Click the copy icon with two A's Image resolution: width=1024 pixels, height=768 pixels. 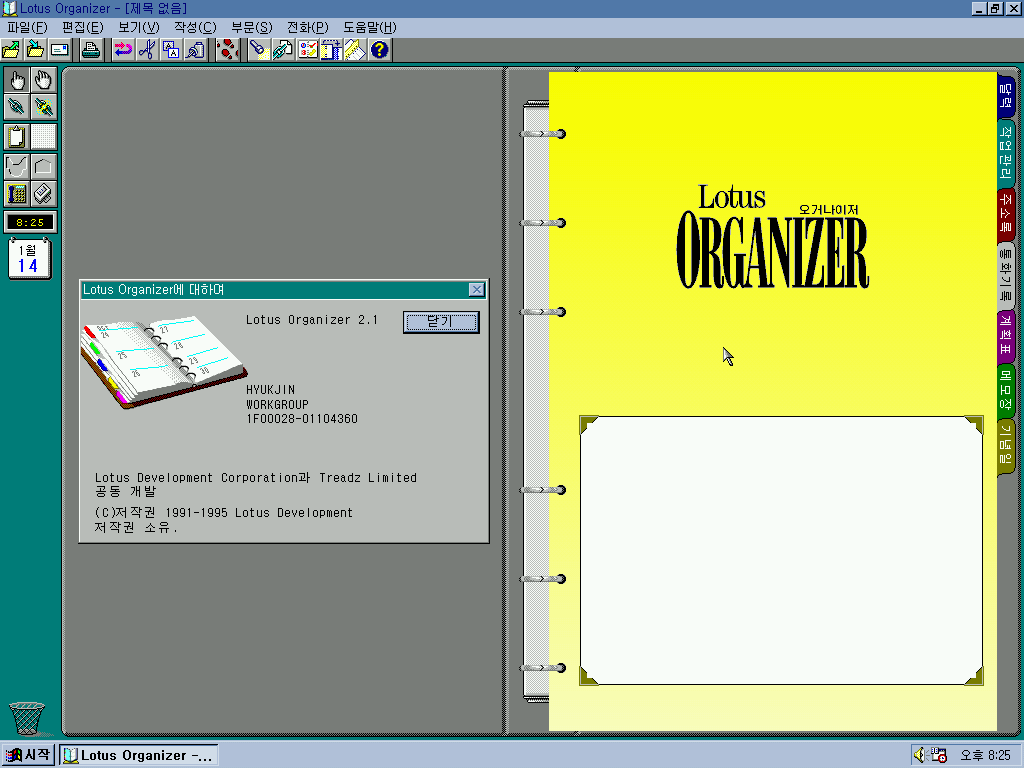pyautogui.click(x=171, y=50)
